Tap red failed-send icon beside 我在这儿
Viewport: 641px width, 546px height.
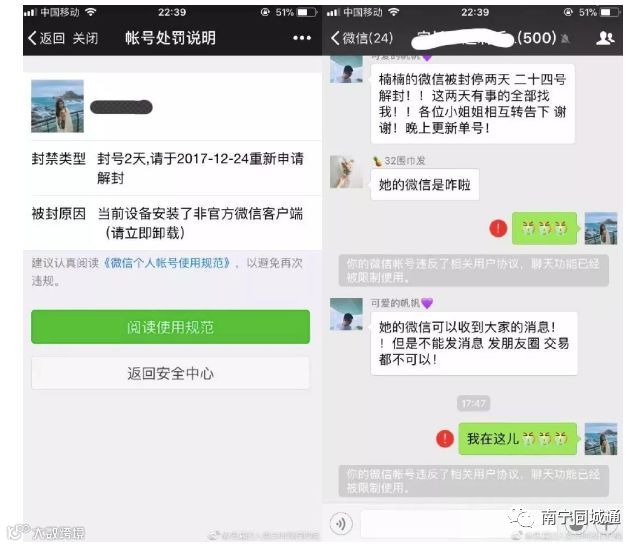pyautogui.click(x=445, y=439)
